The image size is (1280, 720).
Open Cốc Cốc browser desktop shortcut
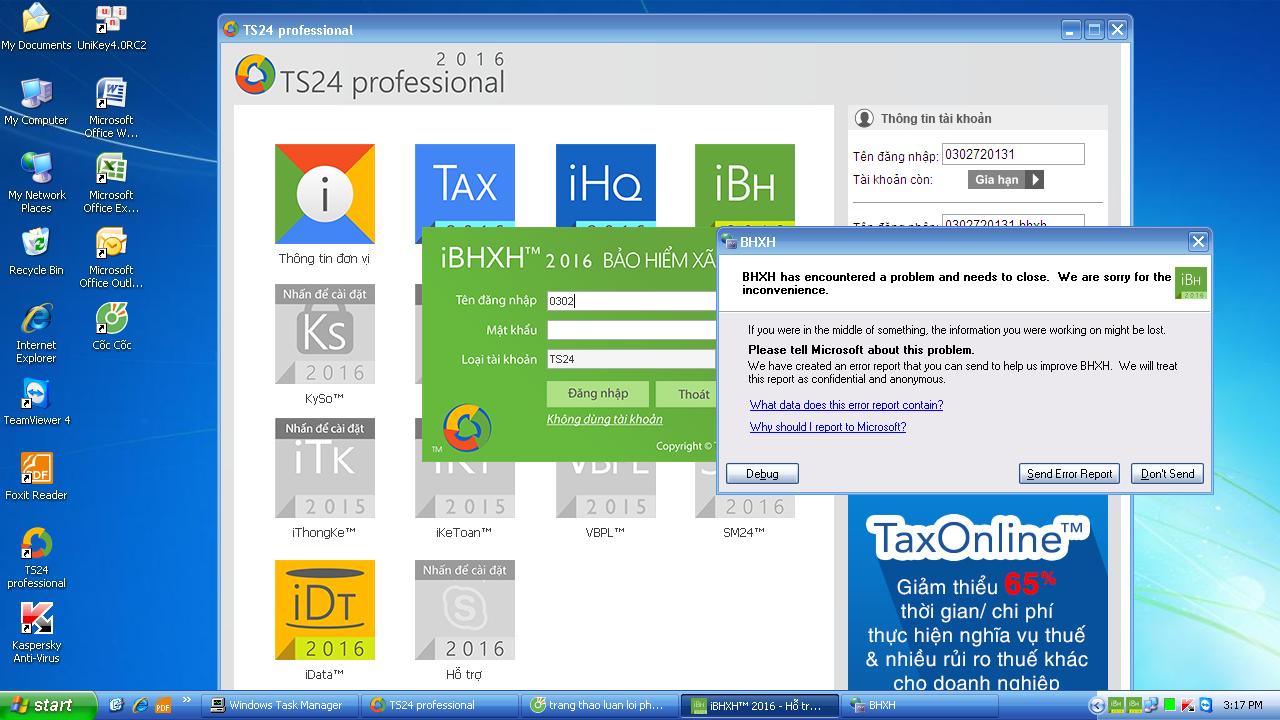coord(111,327)
